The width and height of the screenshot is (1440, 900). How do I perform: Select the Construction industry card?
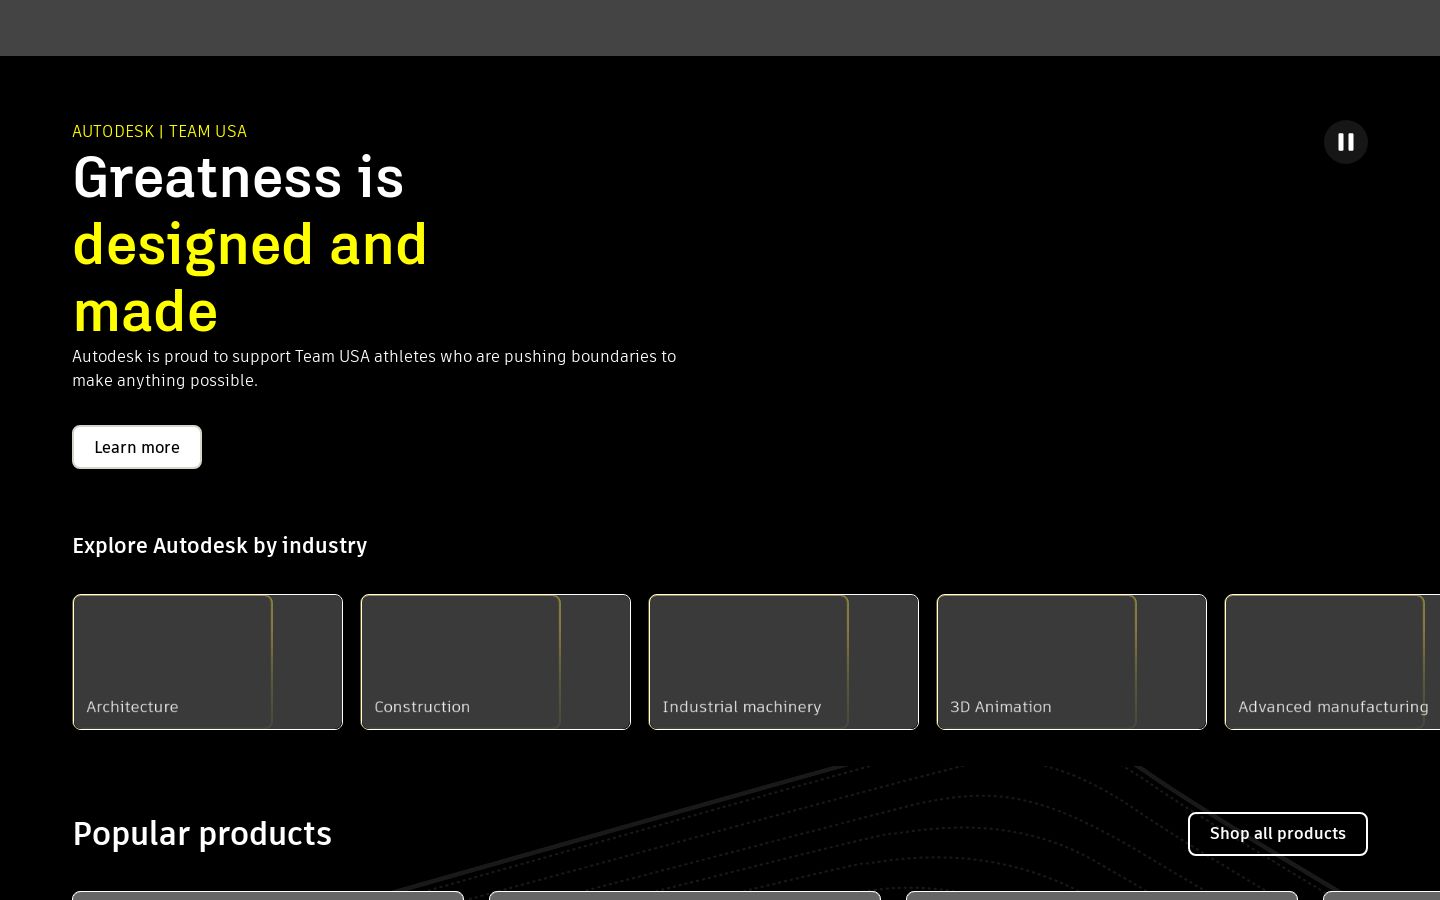coord(496,662)
